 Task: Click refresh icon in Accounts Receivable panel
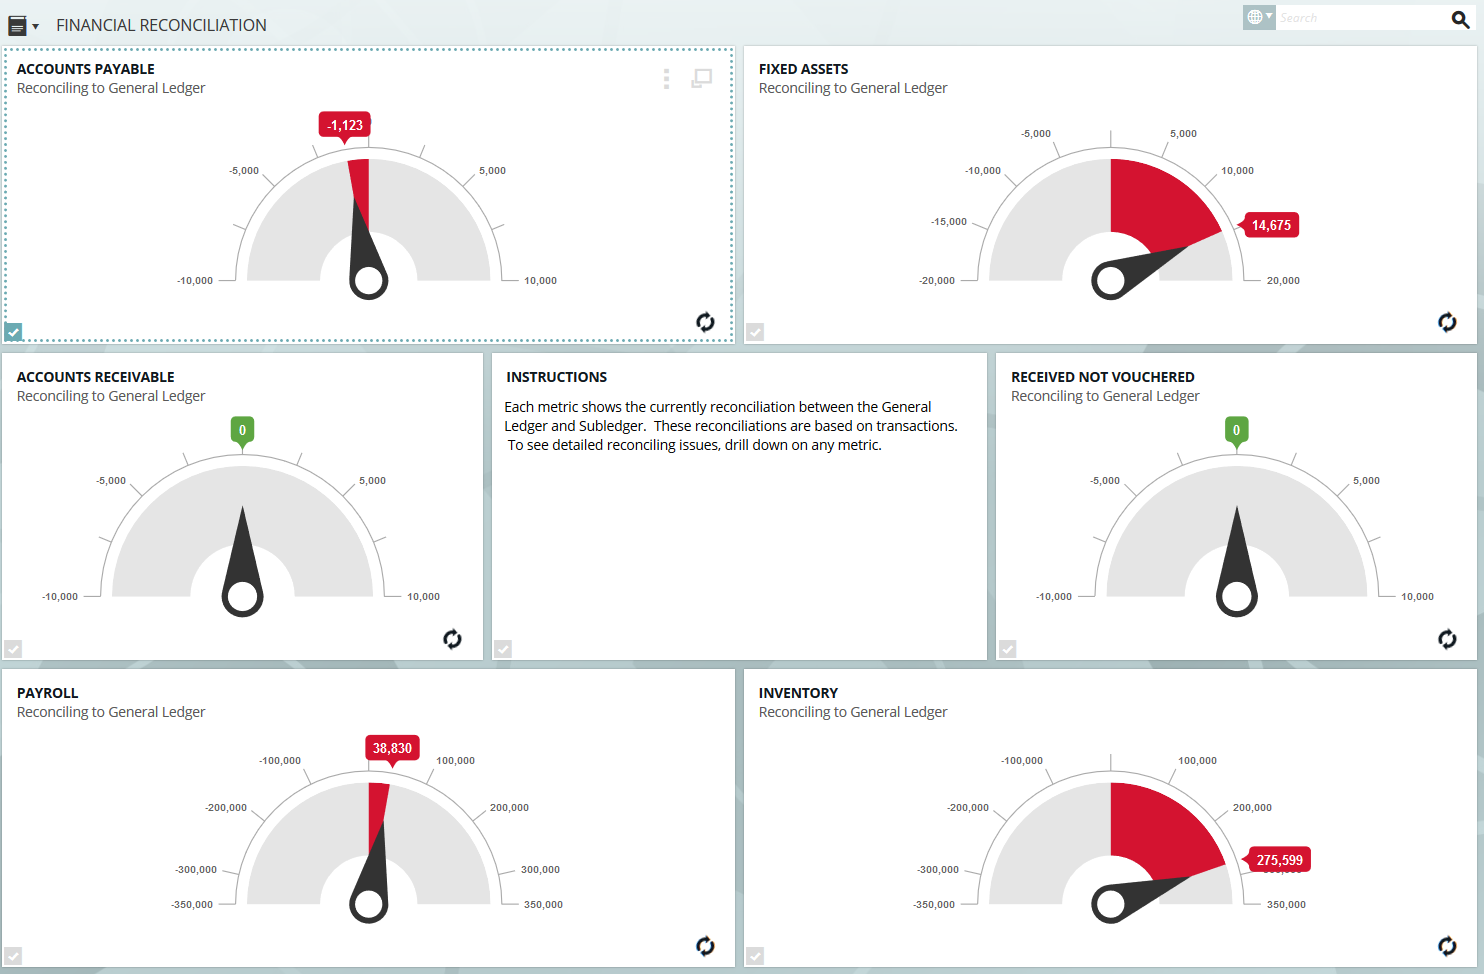[x=452, y=639]
